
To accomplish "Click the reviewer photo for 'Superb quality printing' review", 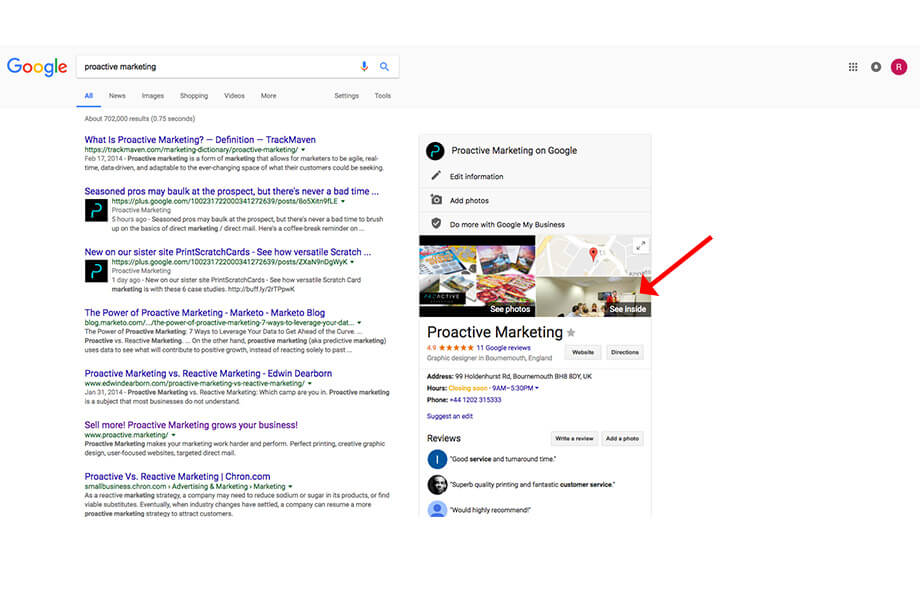I will pyautogui.click(x=437, y=485).
